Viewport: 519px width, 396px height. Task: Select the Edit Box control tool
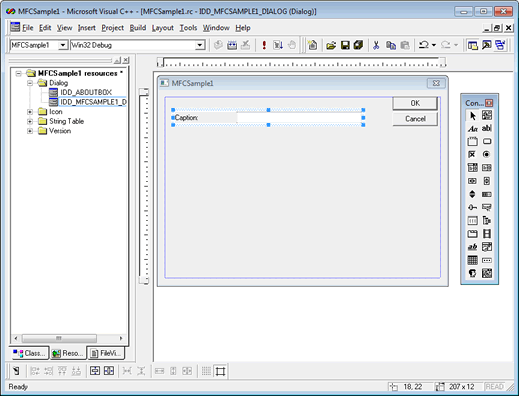tap(487, 128)
